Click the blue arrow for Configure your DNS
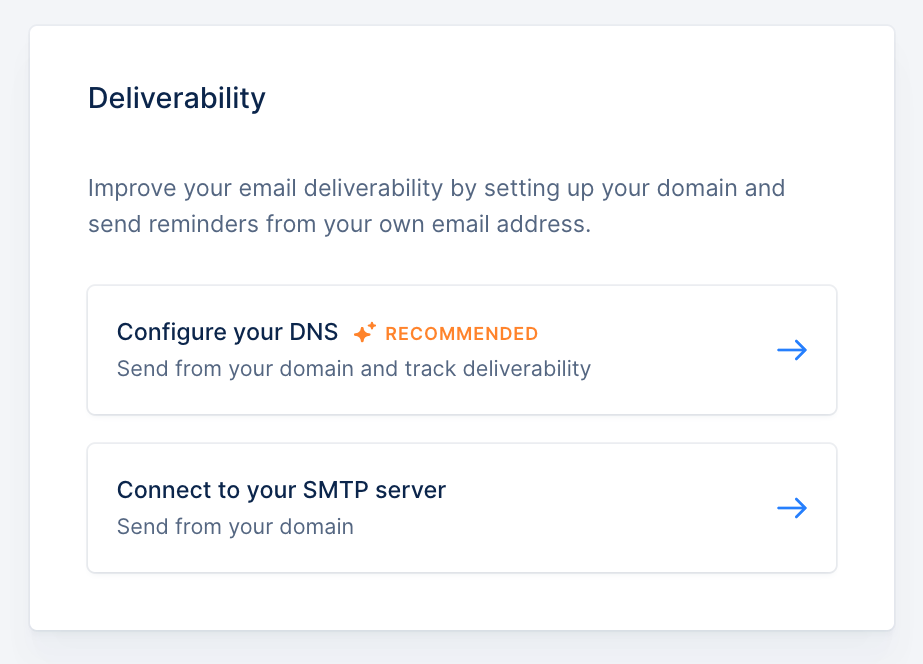 [792, 350]
